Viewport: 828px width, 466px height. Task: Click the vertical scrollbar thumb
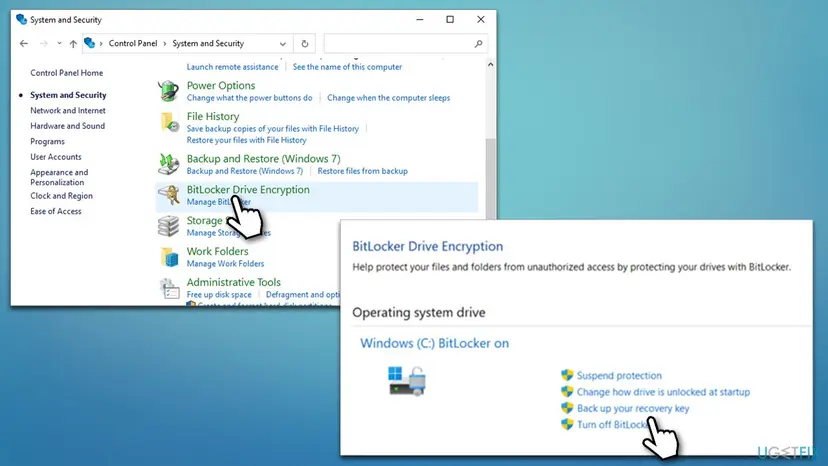(491, 179)
